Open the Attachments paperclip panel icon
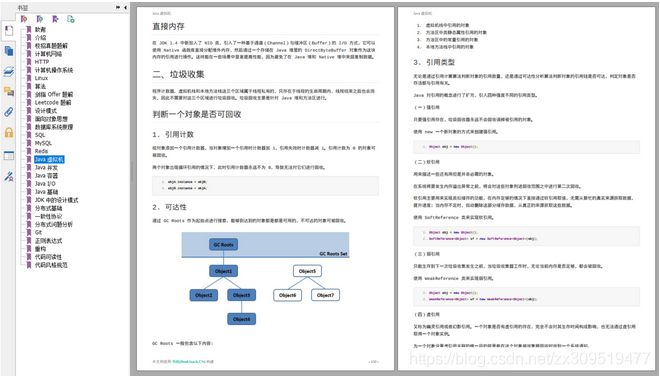 8,112
